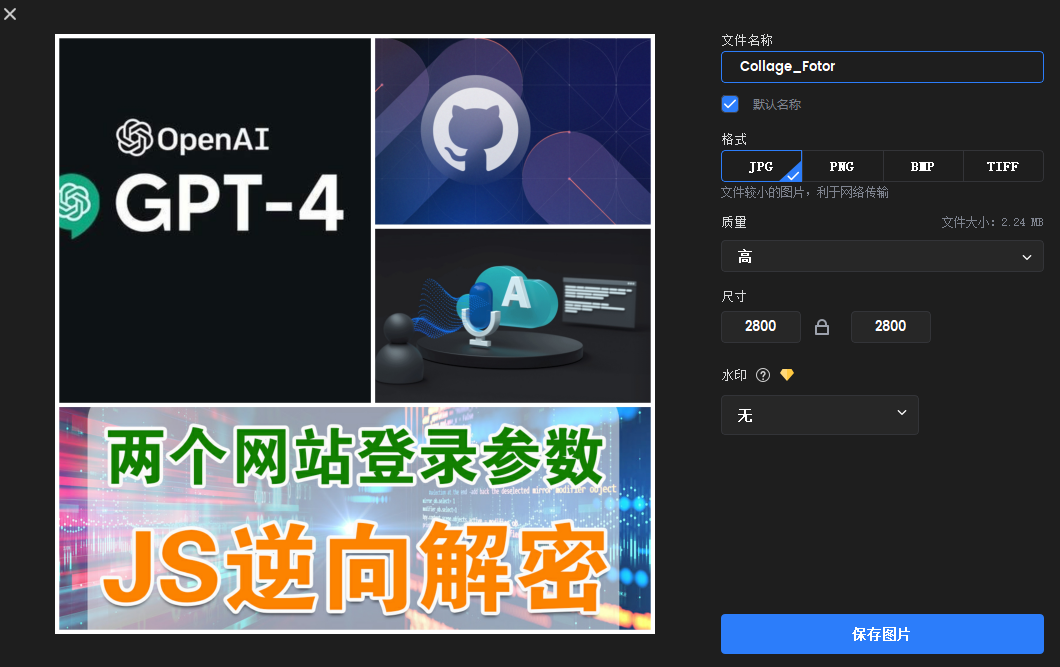Viewport: 1060px width, 667px height.
Task: Click the JS逆向解密 banner image
Action: click(355, 518)
